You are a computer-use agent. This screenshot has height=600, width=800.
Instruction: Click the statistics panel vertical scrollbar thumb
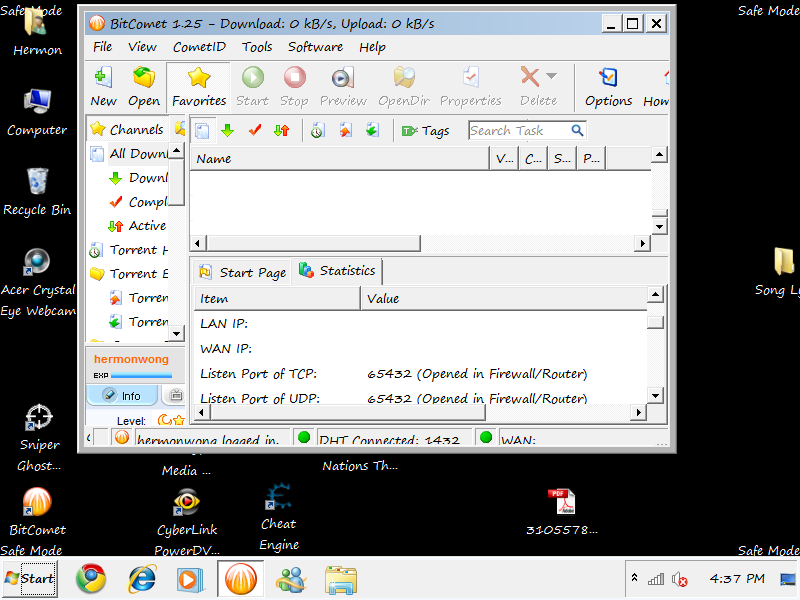click(655, 322)
